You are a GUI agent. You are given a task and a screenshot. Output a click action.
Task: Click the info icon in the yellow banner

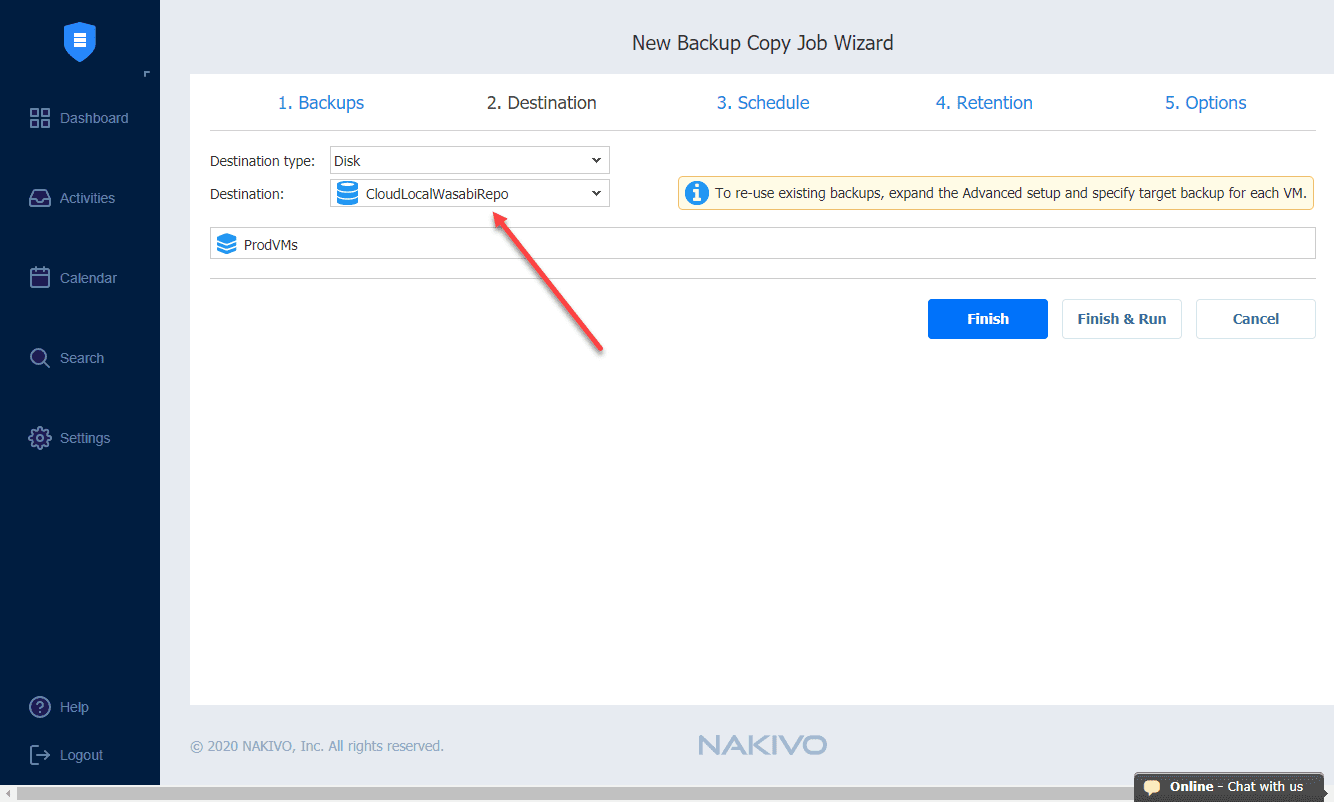697,192
